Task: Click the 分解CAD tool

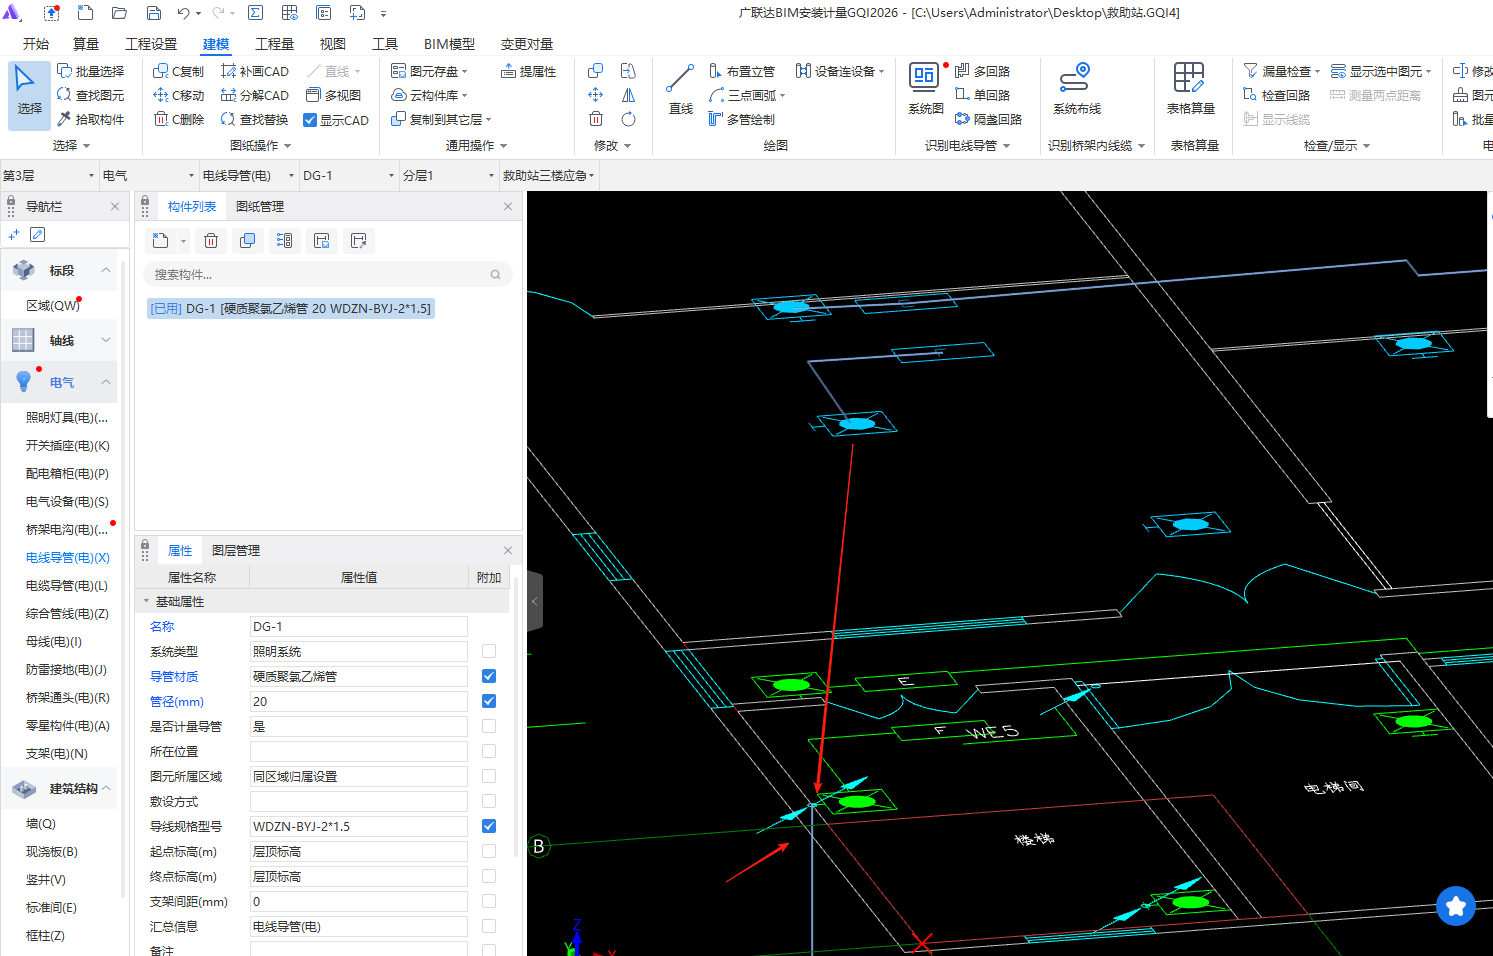Action: (x=255, y=95)
